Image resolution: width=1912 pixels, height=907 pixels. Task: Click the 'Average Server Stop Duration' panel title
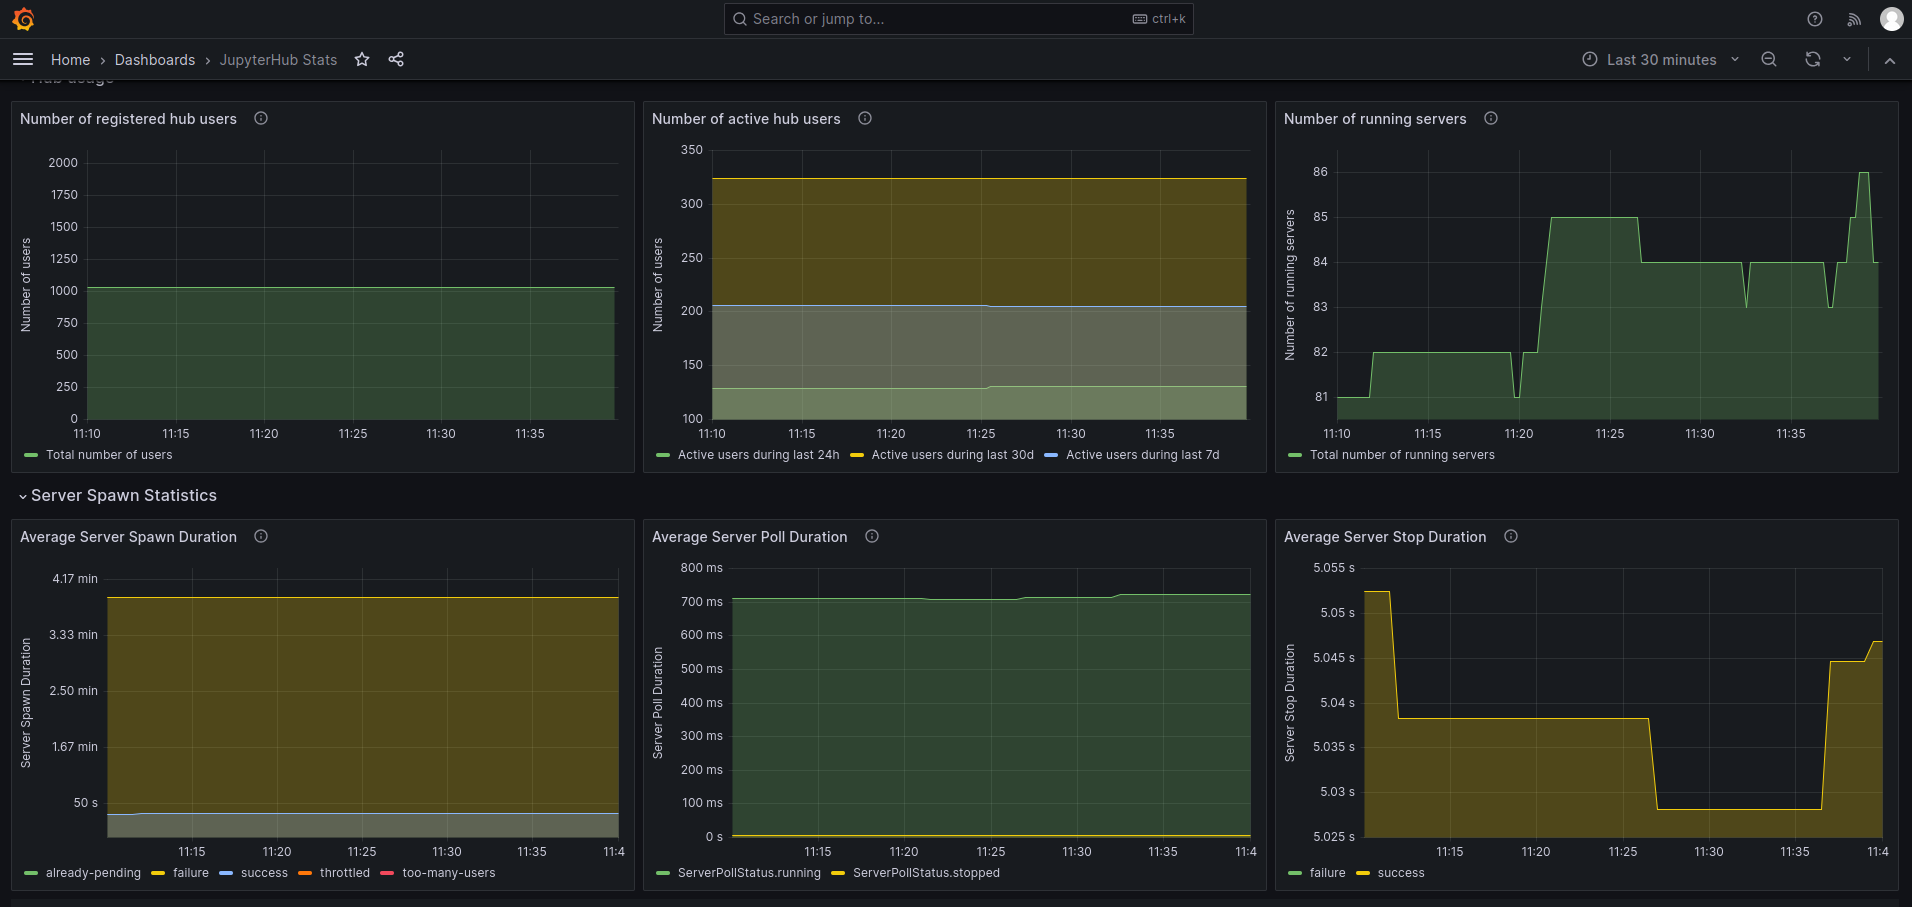pos(1384,537)
